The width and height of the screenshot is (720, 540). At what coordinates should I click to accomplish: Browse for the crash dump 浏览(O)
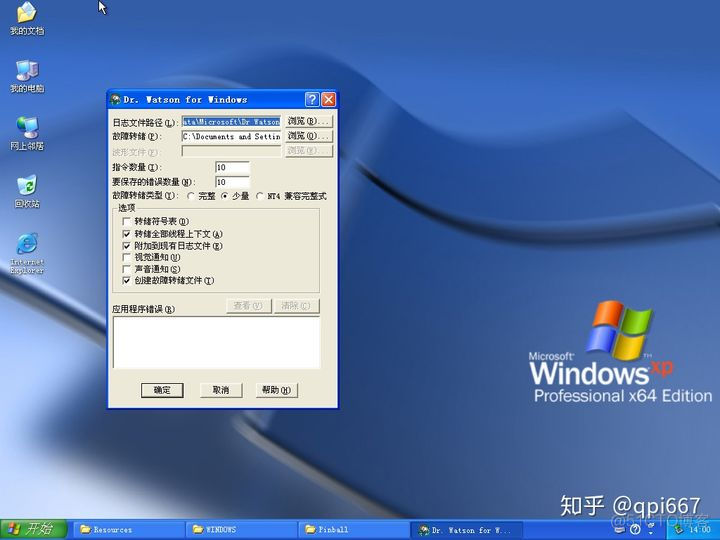point(309,136)
